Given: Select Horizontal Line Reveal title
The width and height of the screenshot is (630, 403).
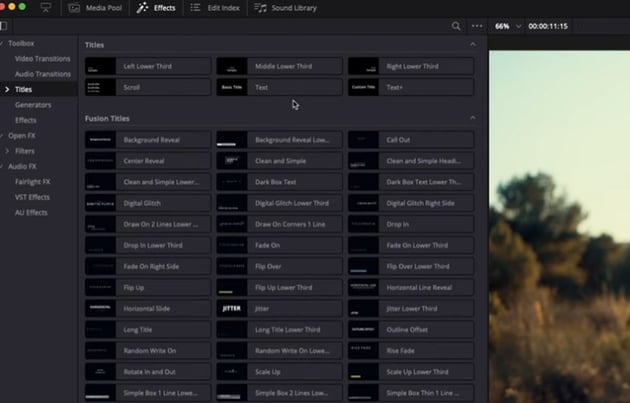Looking at the screenshot, I should [x=411, y=288].
